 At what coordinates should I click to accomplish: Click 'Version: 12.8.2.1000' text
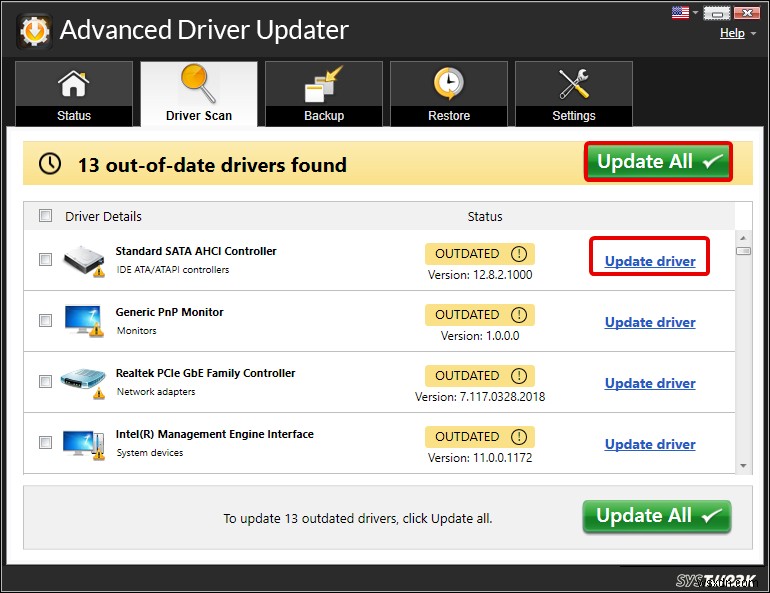[480, 275]
